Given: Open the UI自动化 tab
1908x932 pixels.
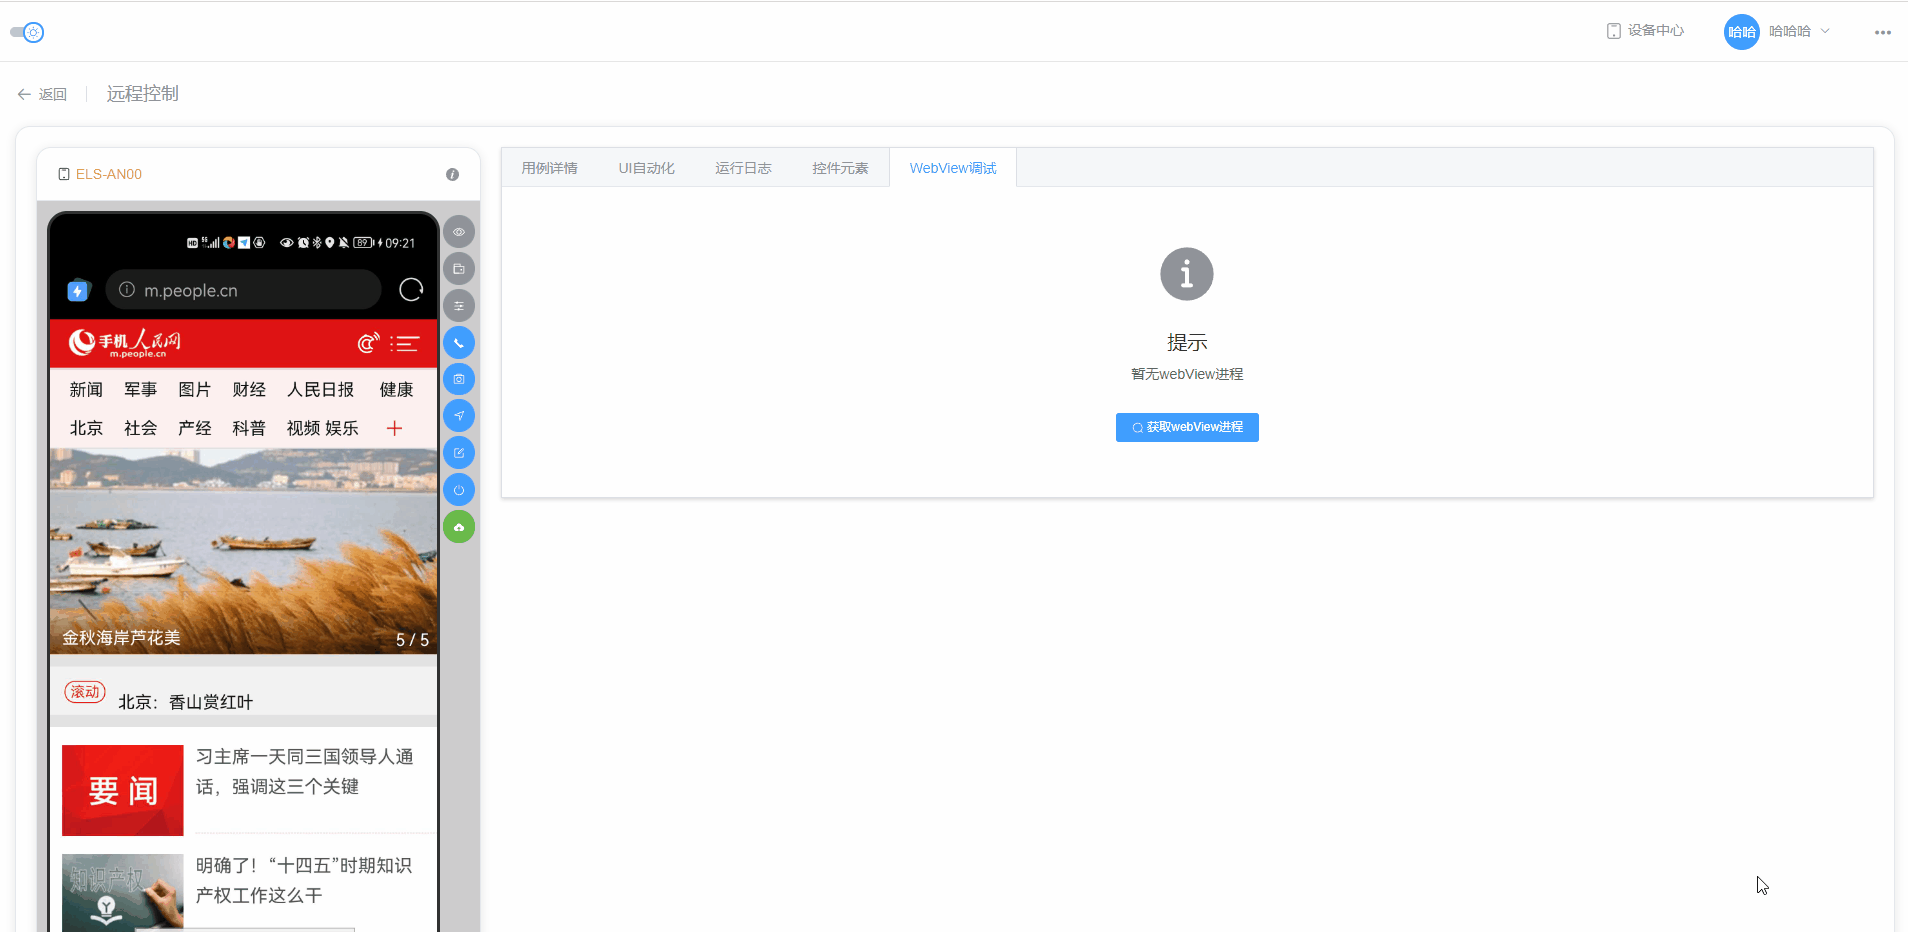Looking at the screenshot, I should coord(646,167).
